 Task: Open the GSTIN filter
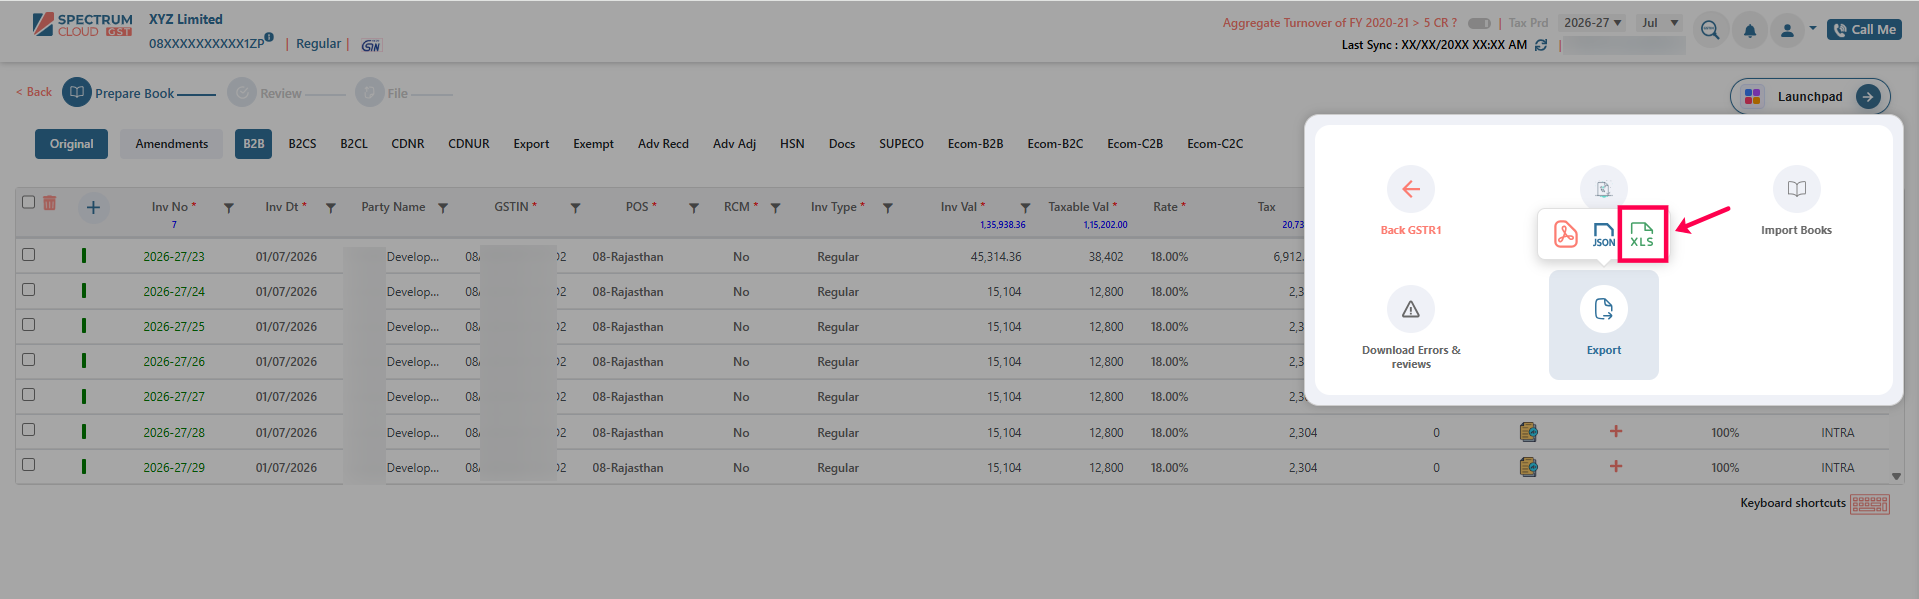click(575, 208)
